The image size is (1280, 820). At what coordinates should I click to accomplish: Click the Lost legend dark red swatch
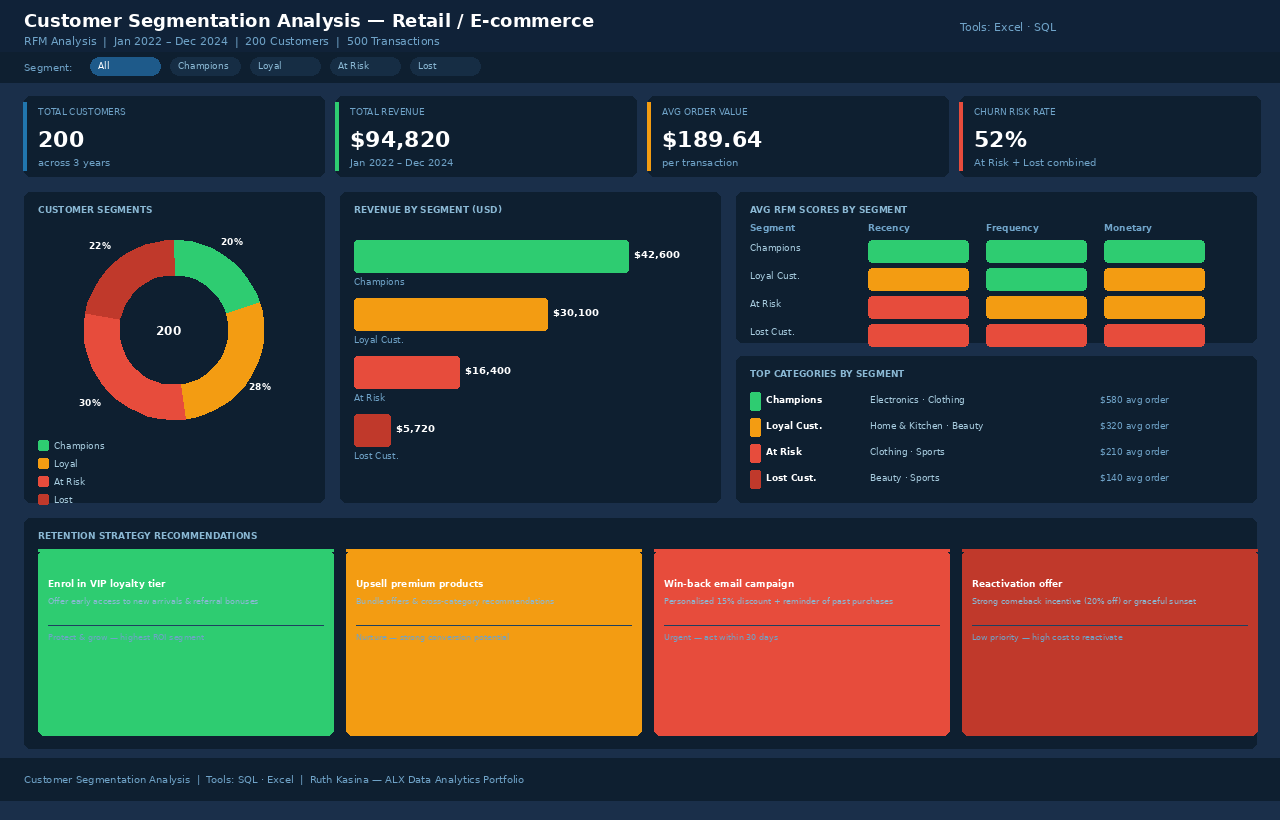coord(43,500)
